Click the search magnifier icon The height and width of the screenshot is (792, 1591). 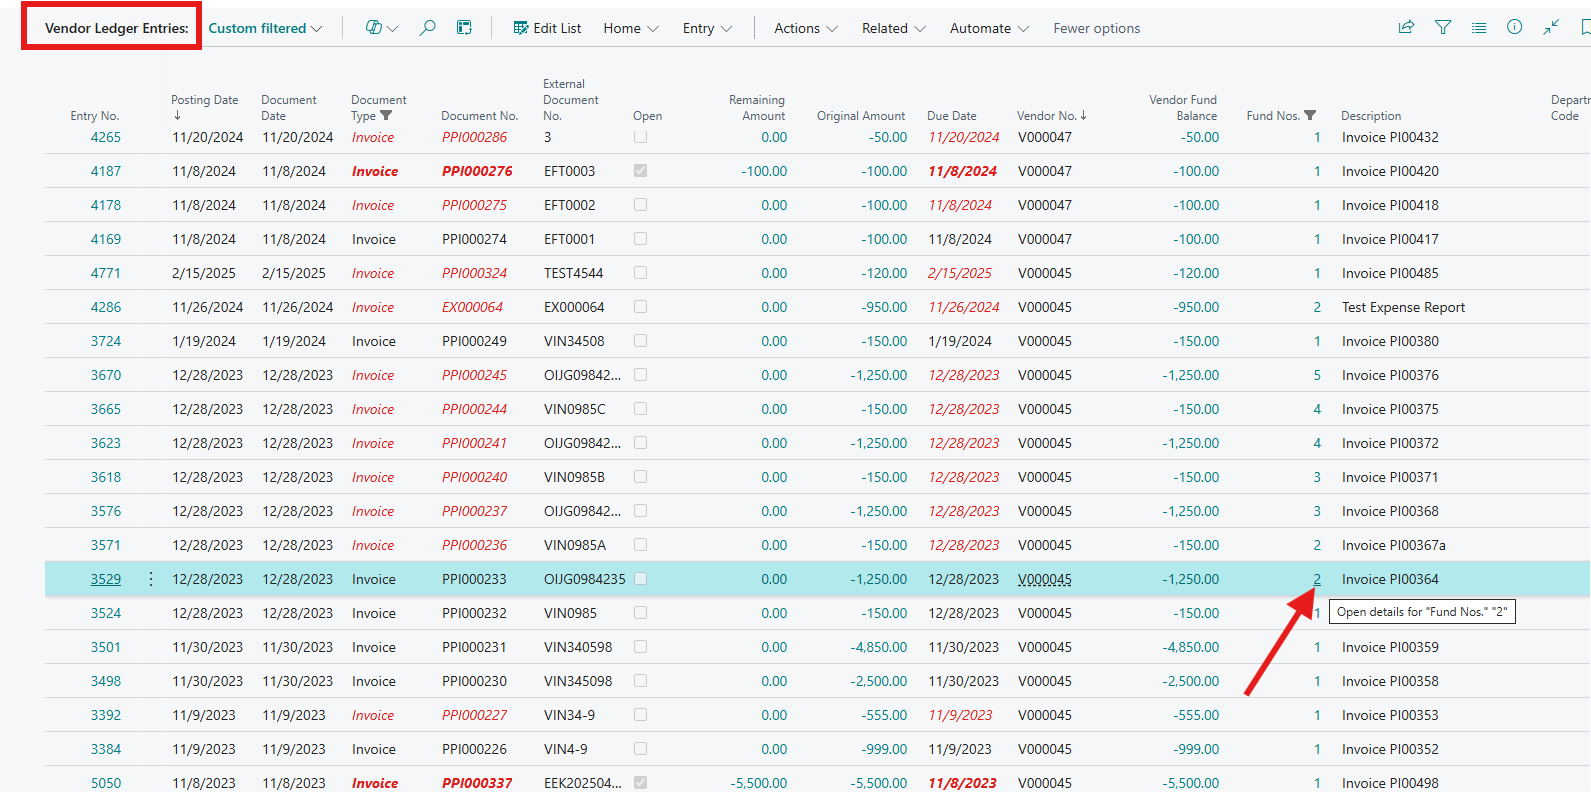click(x=427, y=28)
